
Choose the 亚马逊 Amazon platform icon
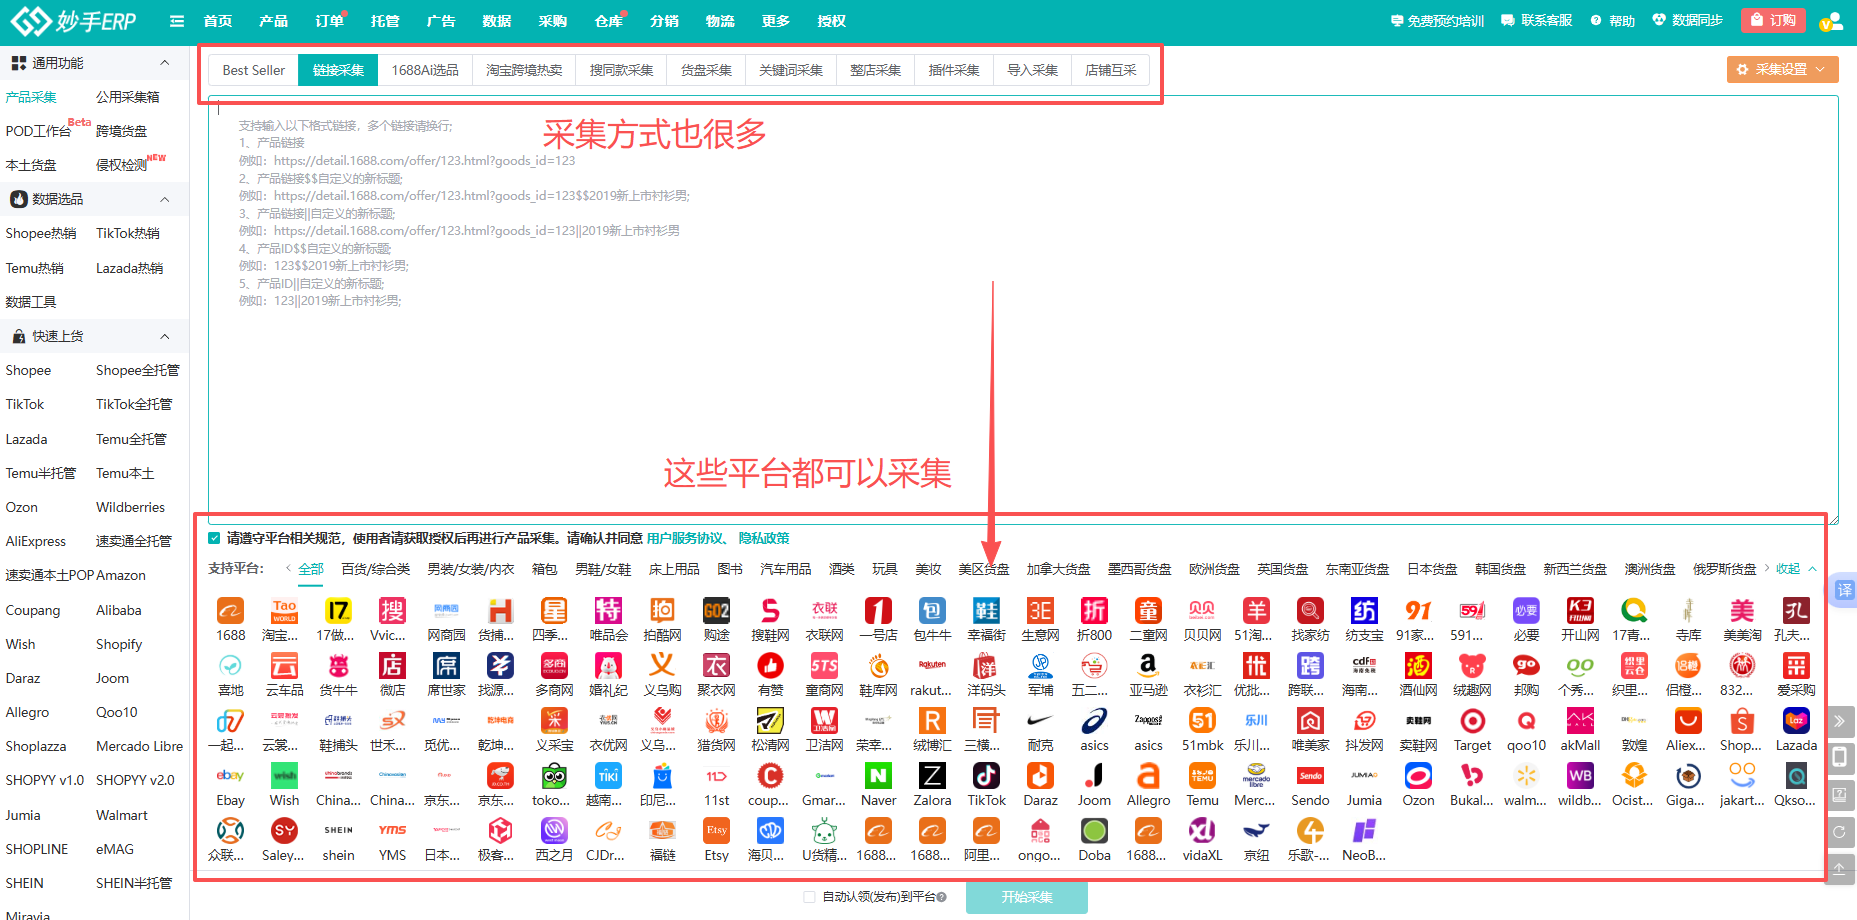(x=1148, y=666)
